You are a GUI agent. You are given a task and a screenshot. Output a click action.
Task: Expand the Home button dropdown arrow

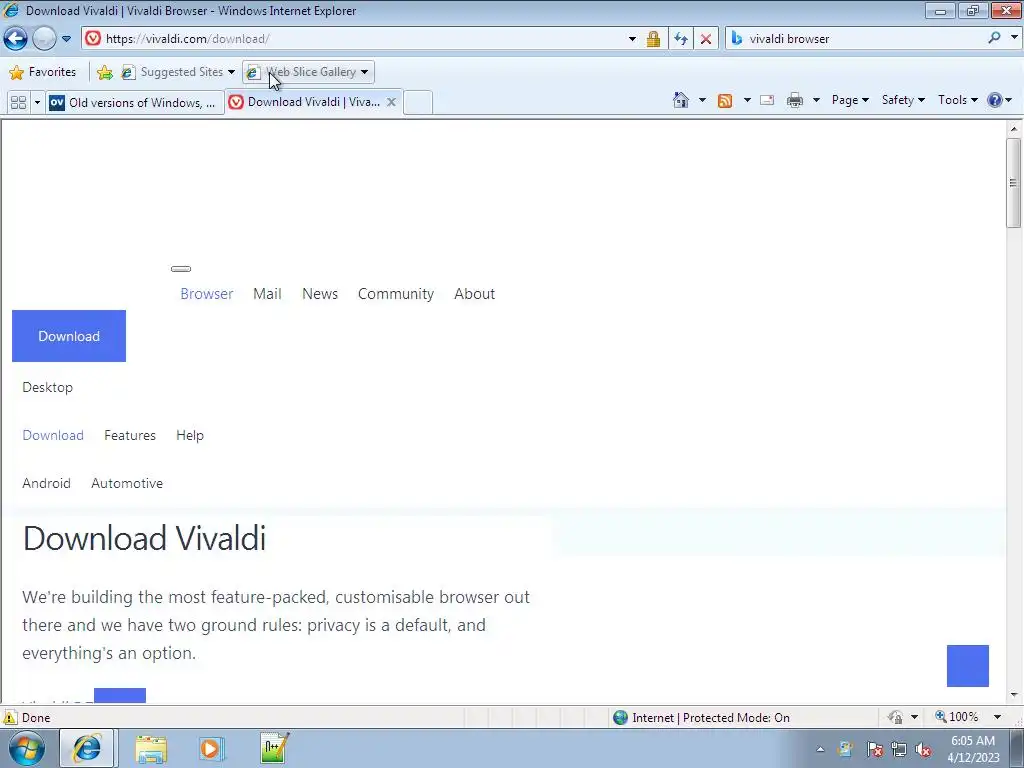tap(702, 100)
